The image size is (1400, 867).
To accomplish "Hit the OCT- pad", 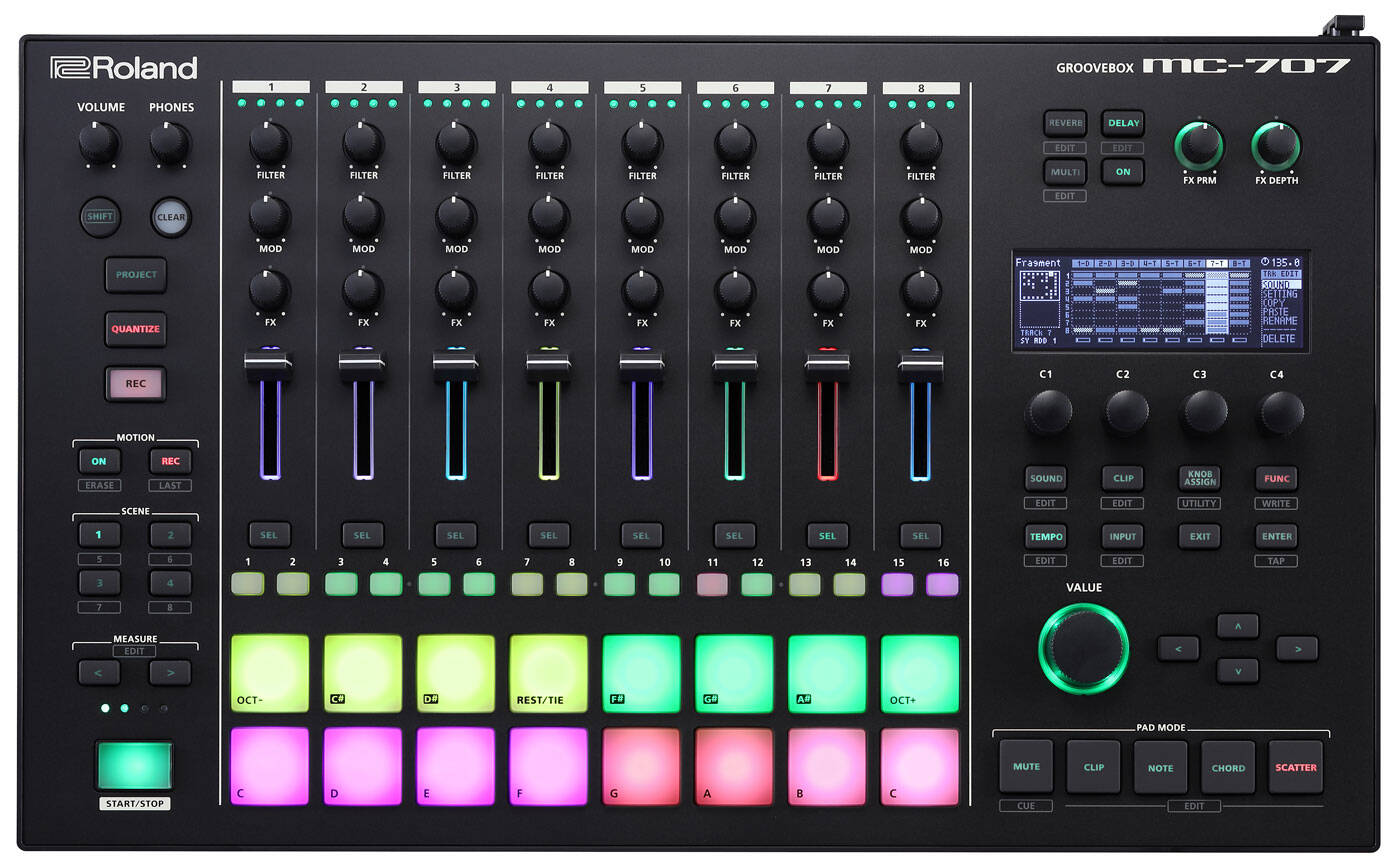I will pyautogui.click(x=270, y=673).
